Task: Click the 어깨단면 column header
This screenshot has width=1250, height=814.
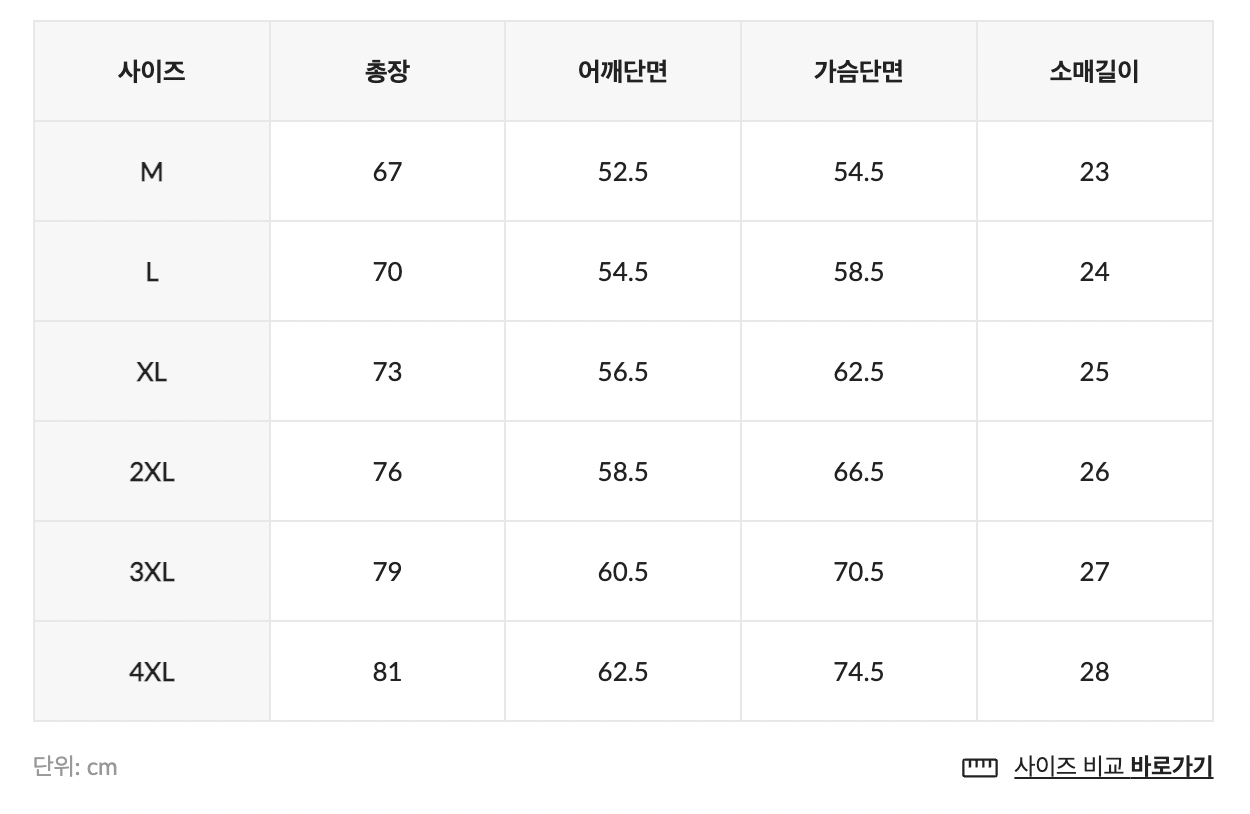Action: pos(622,72)
